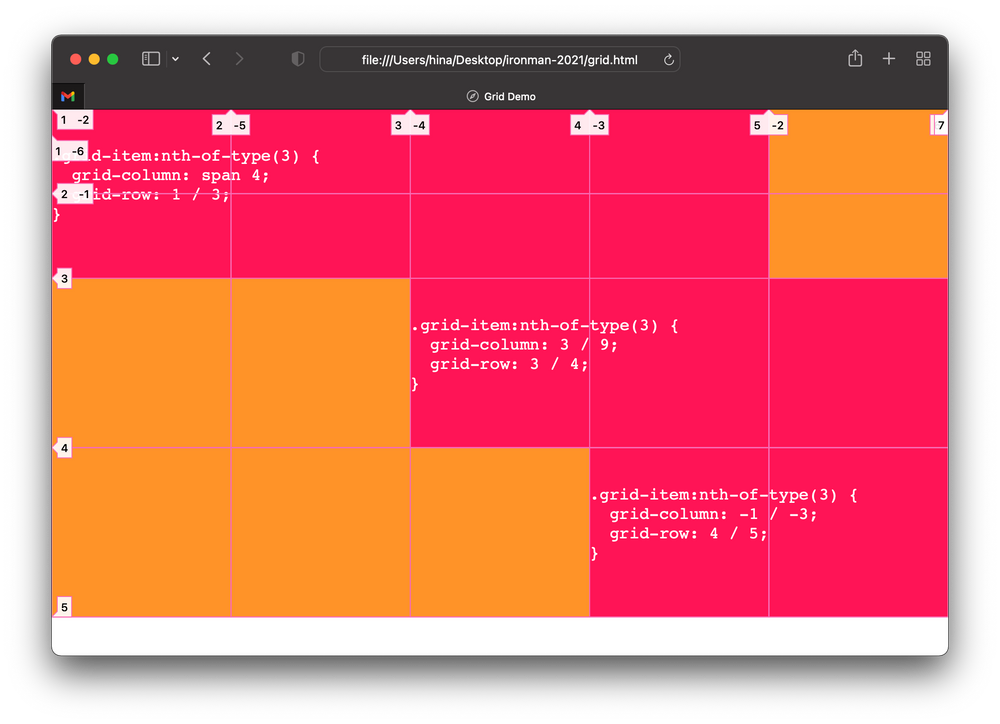This screenshot has height=724, width=1000.
Task: Expand the sidebar chevron dropdown
Action: pyautogui.click(x=176, y=58)
